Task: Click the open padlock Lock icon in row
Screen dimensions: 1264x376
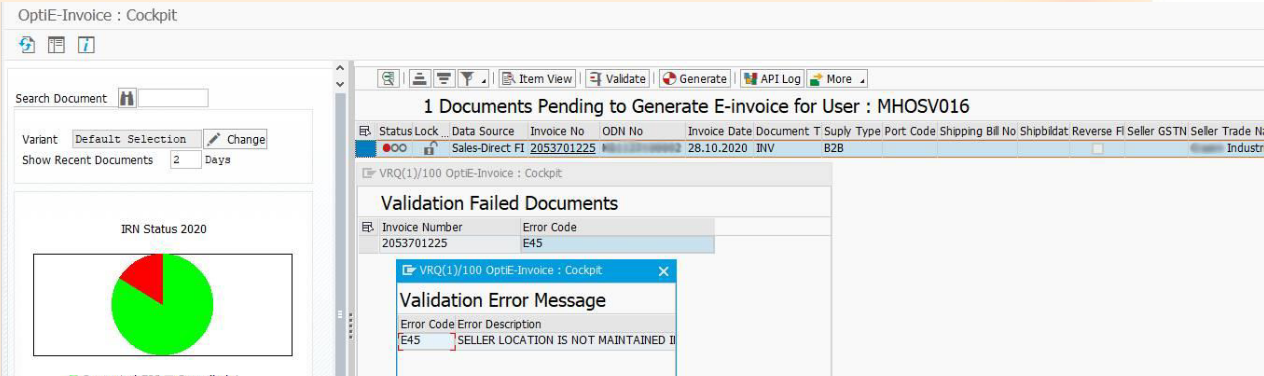Action: click(x=430, y=148)
